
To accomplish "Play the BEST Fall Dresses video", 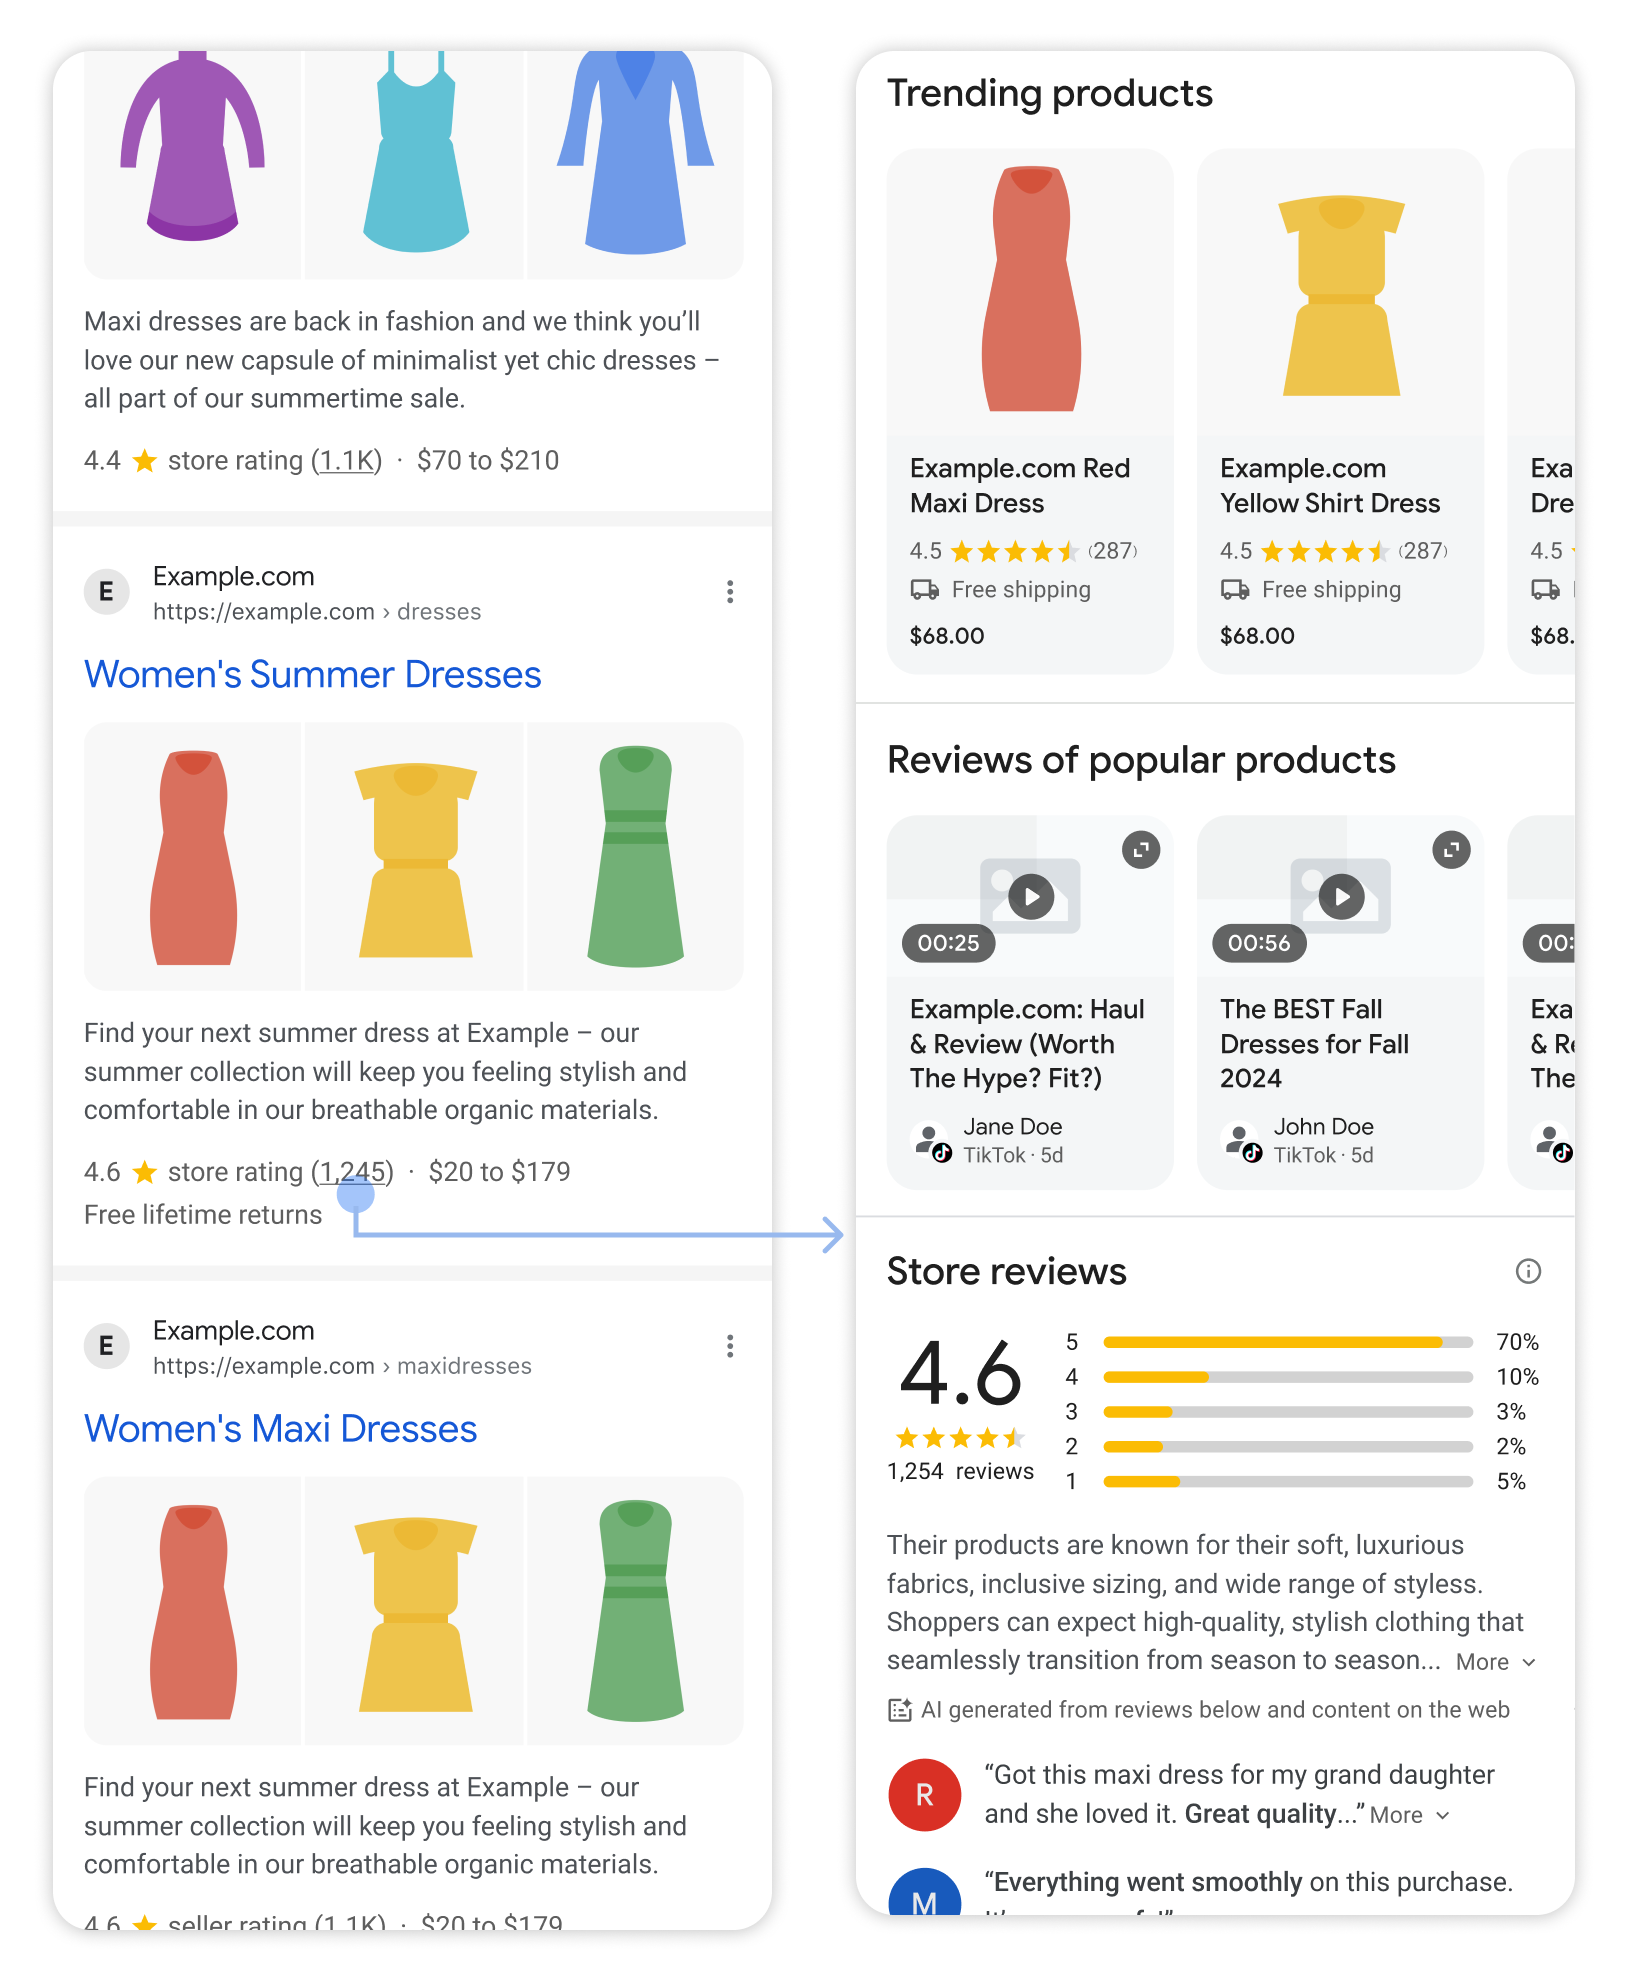I will [1340, 896].
